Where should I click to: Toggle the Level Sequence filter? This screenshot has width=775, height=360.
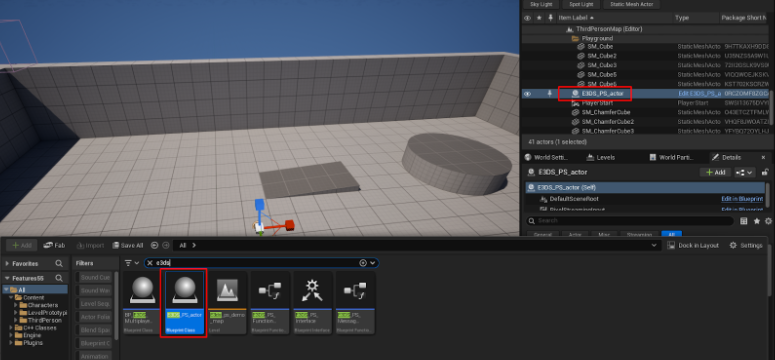[95, 304]
